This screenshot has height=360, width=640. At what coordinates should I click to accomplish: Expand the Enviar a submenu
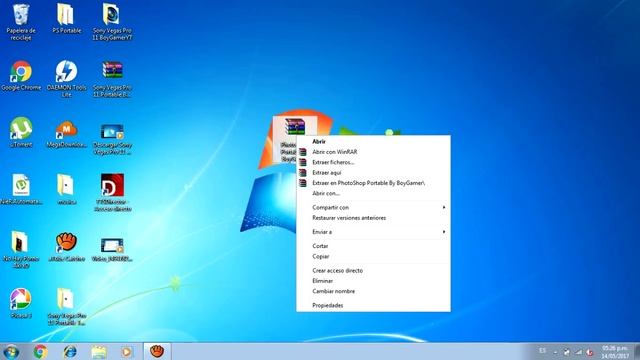click(373, 232)
